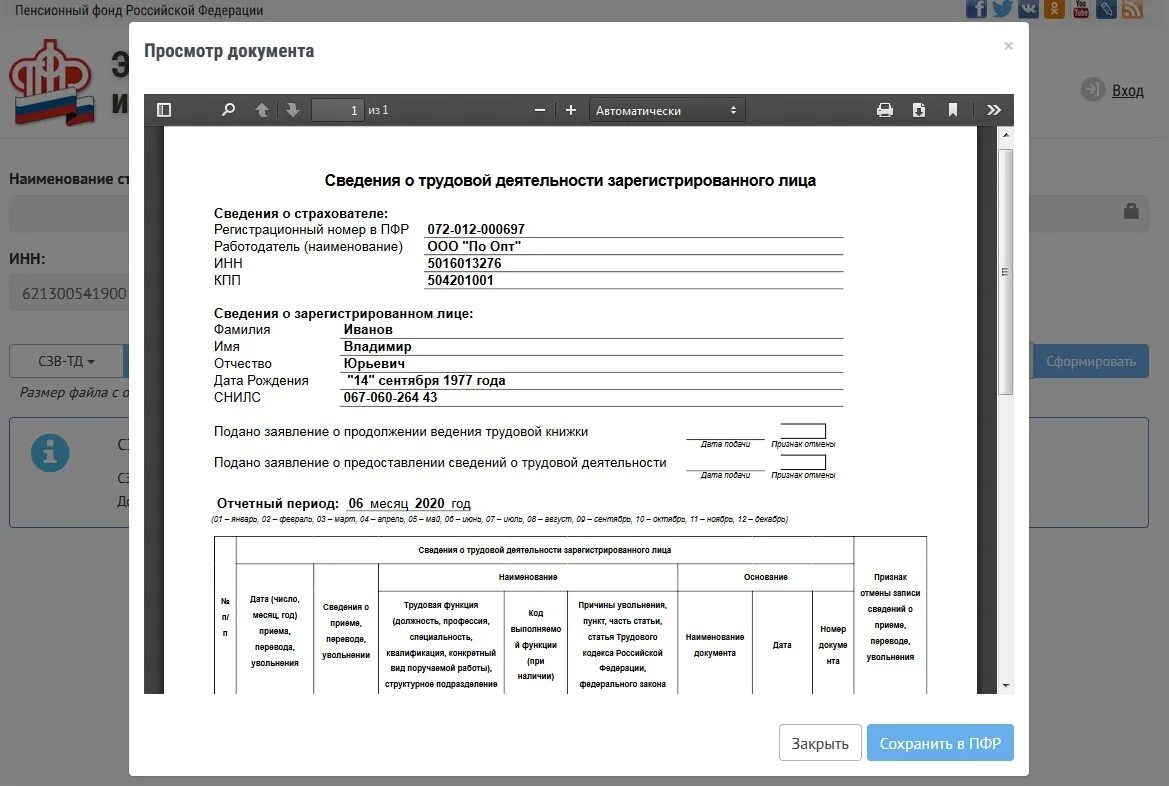Click the registration number 072-012-000697
The image size is (1169, 787).
tap(476, 230)
